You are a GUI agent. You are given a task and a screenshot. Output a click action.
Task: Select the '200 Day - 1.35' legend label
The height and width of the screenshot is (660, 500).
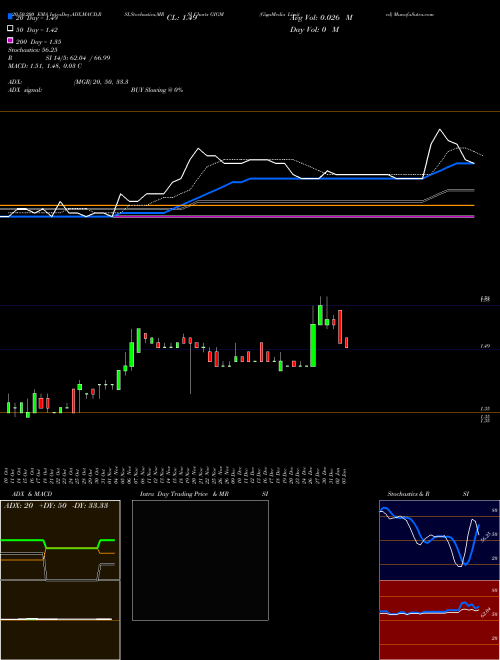38,42
